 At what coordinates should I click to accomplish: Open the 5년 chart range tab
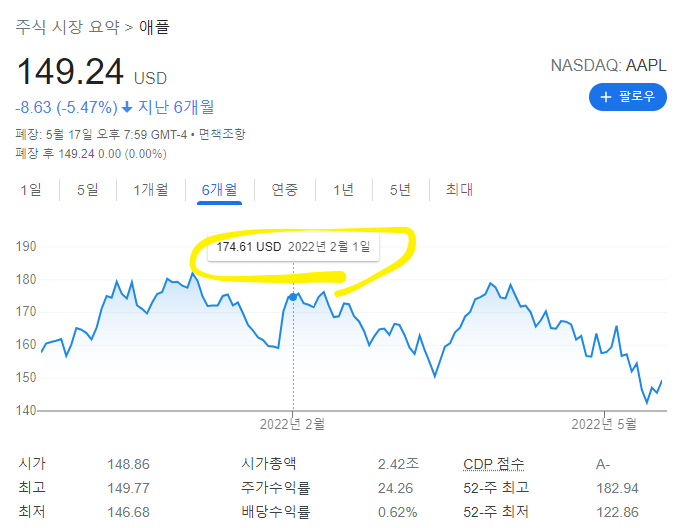[x=400, y=190]
